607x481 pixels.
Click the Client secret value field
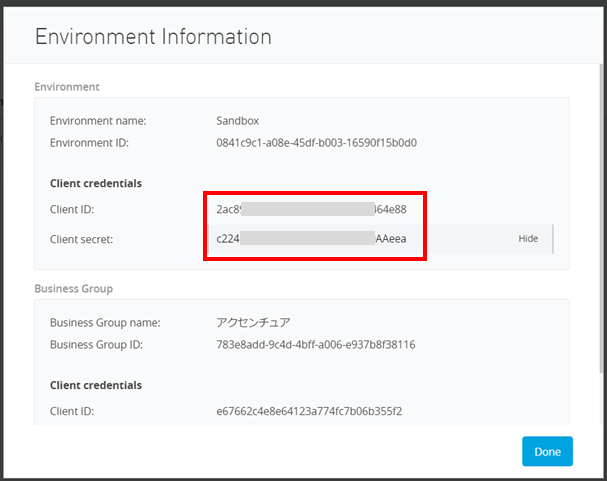(311, 239)
